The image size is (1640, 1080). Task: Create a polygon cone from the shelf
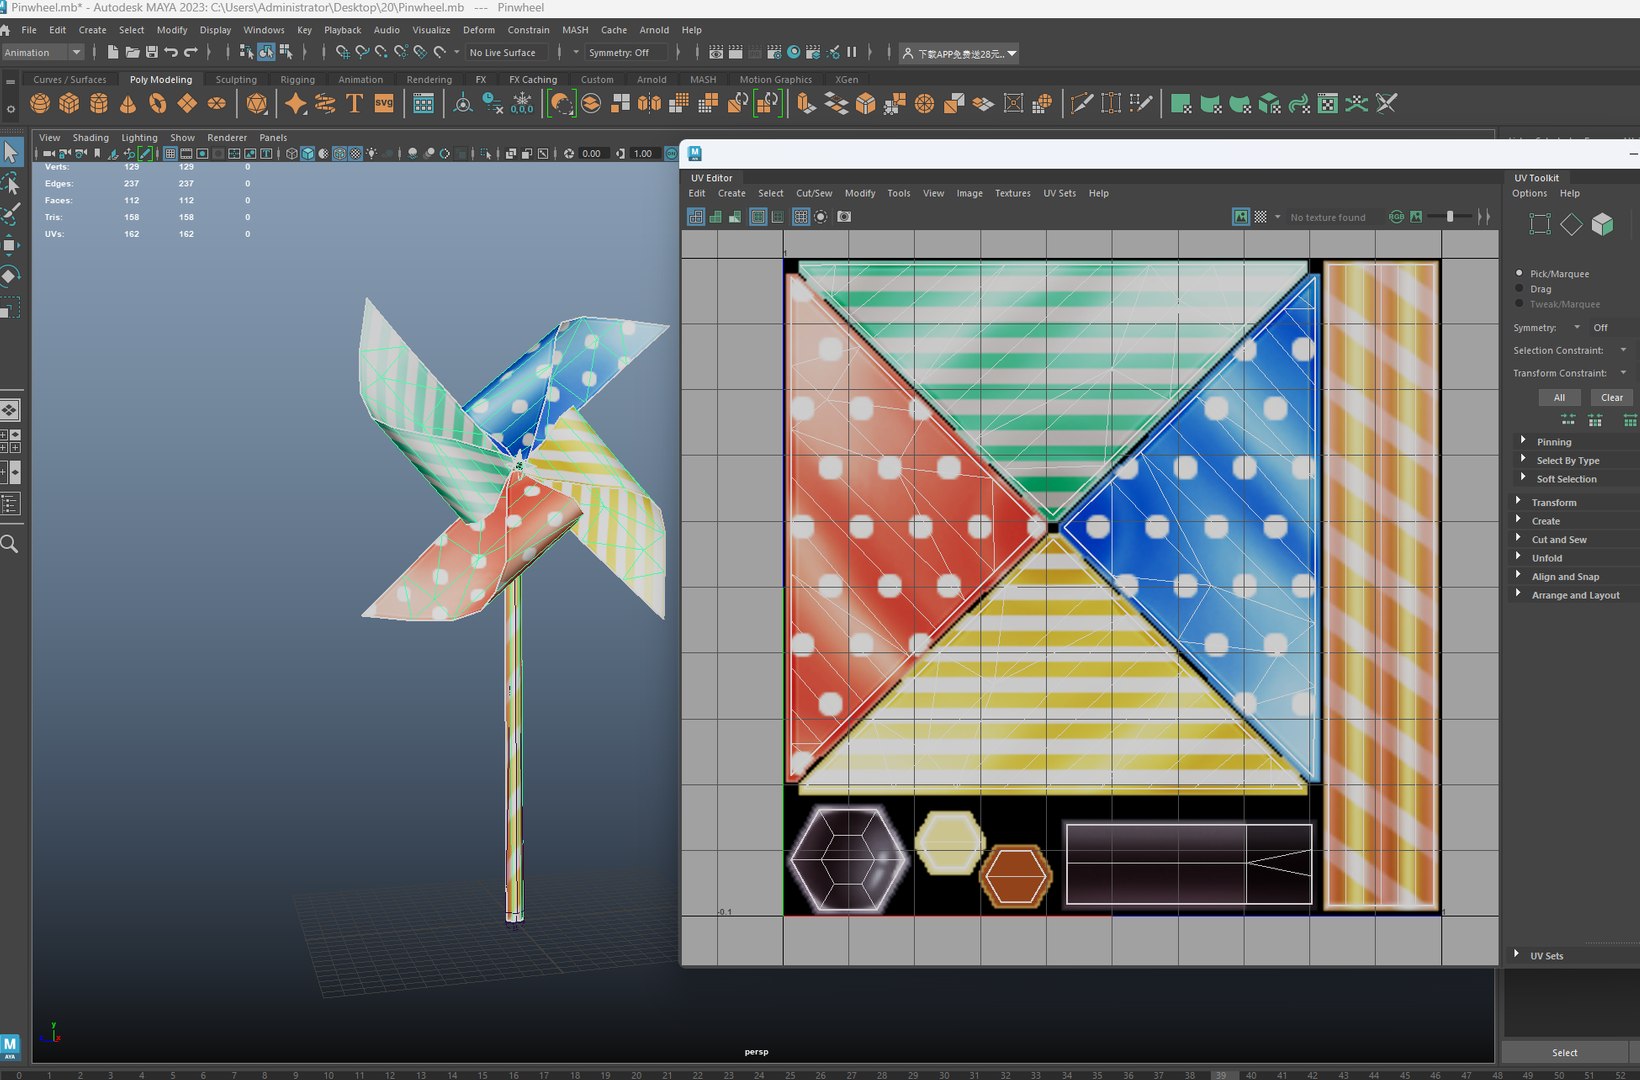click(x=128, y=103)
